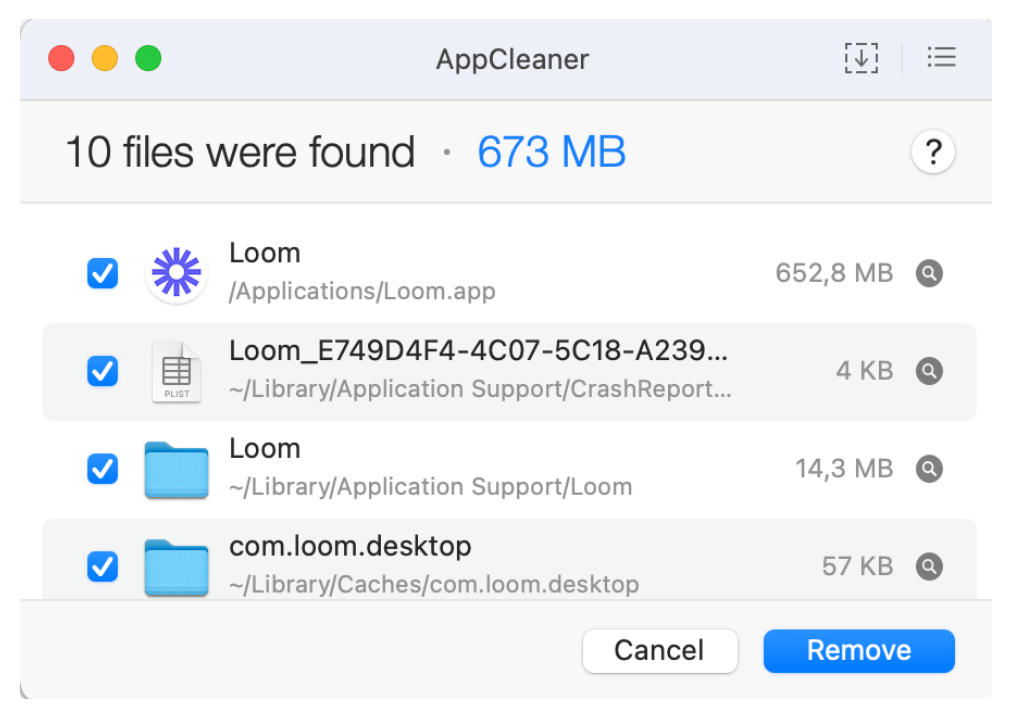Click the magnifier next to the crash report plist
The width and height of the screenshot is (1010, 704).
[x=929, y=371]
